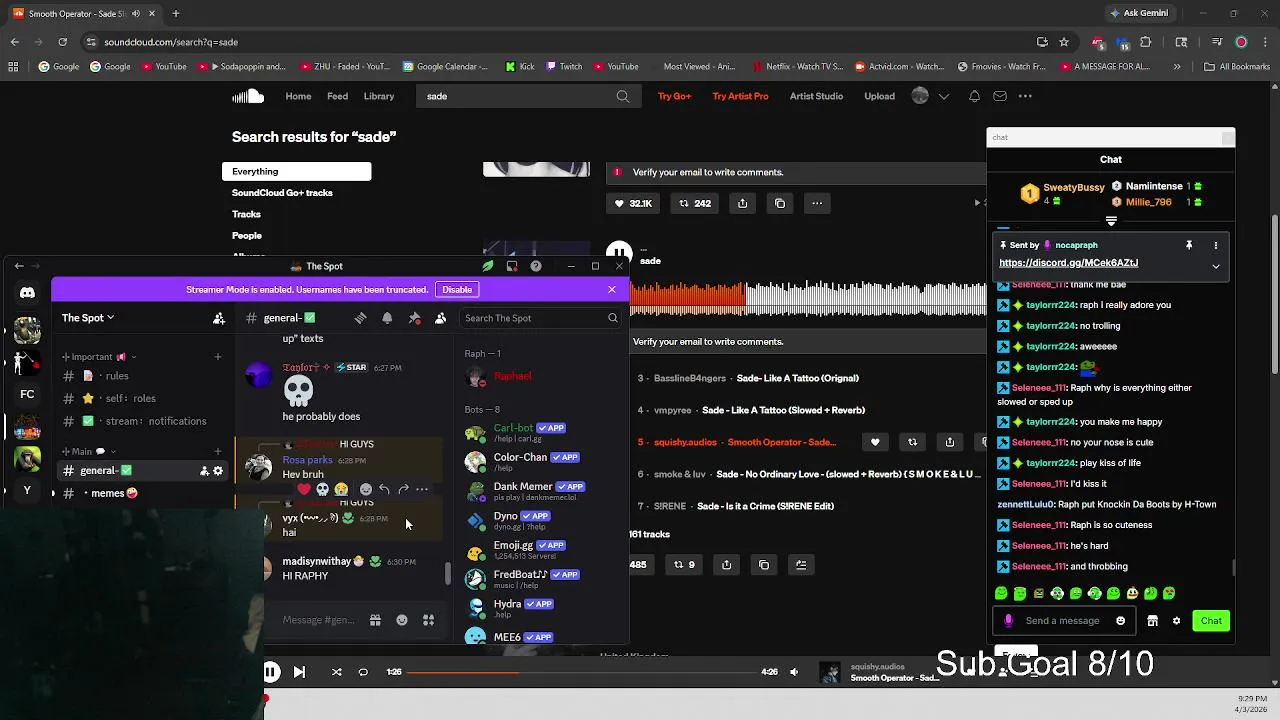Open SoundCloud notifications bell

pyautogui.click(x=974, y=96)
